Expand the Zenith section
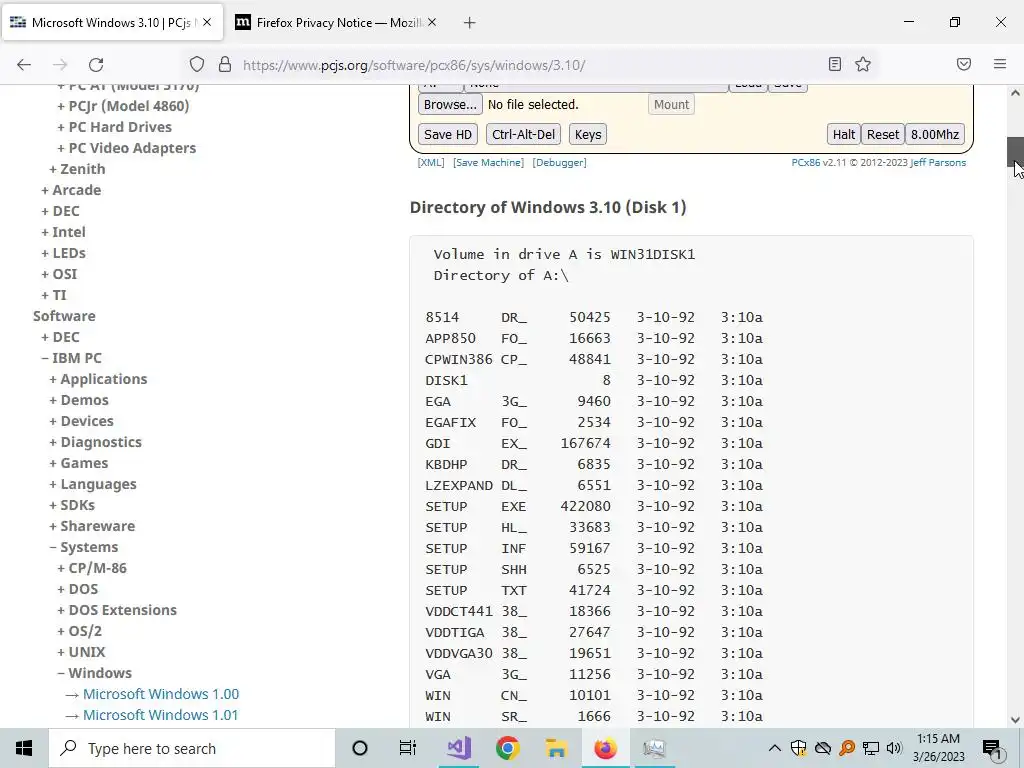The height and width of the screenshot is (768, 1024). tap(77, 168)
